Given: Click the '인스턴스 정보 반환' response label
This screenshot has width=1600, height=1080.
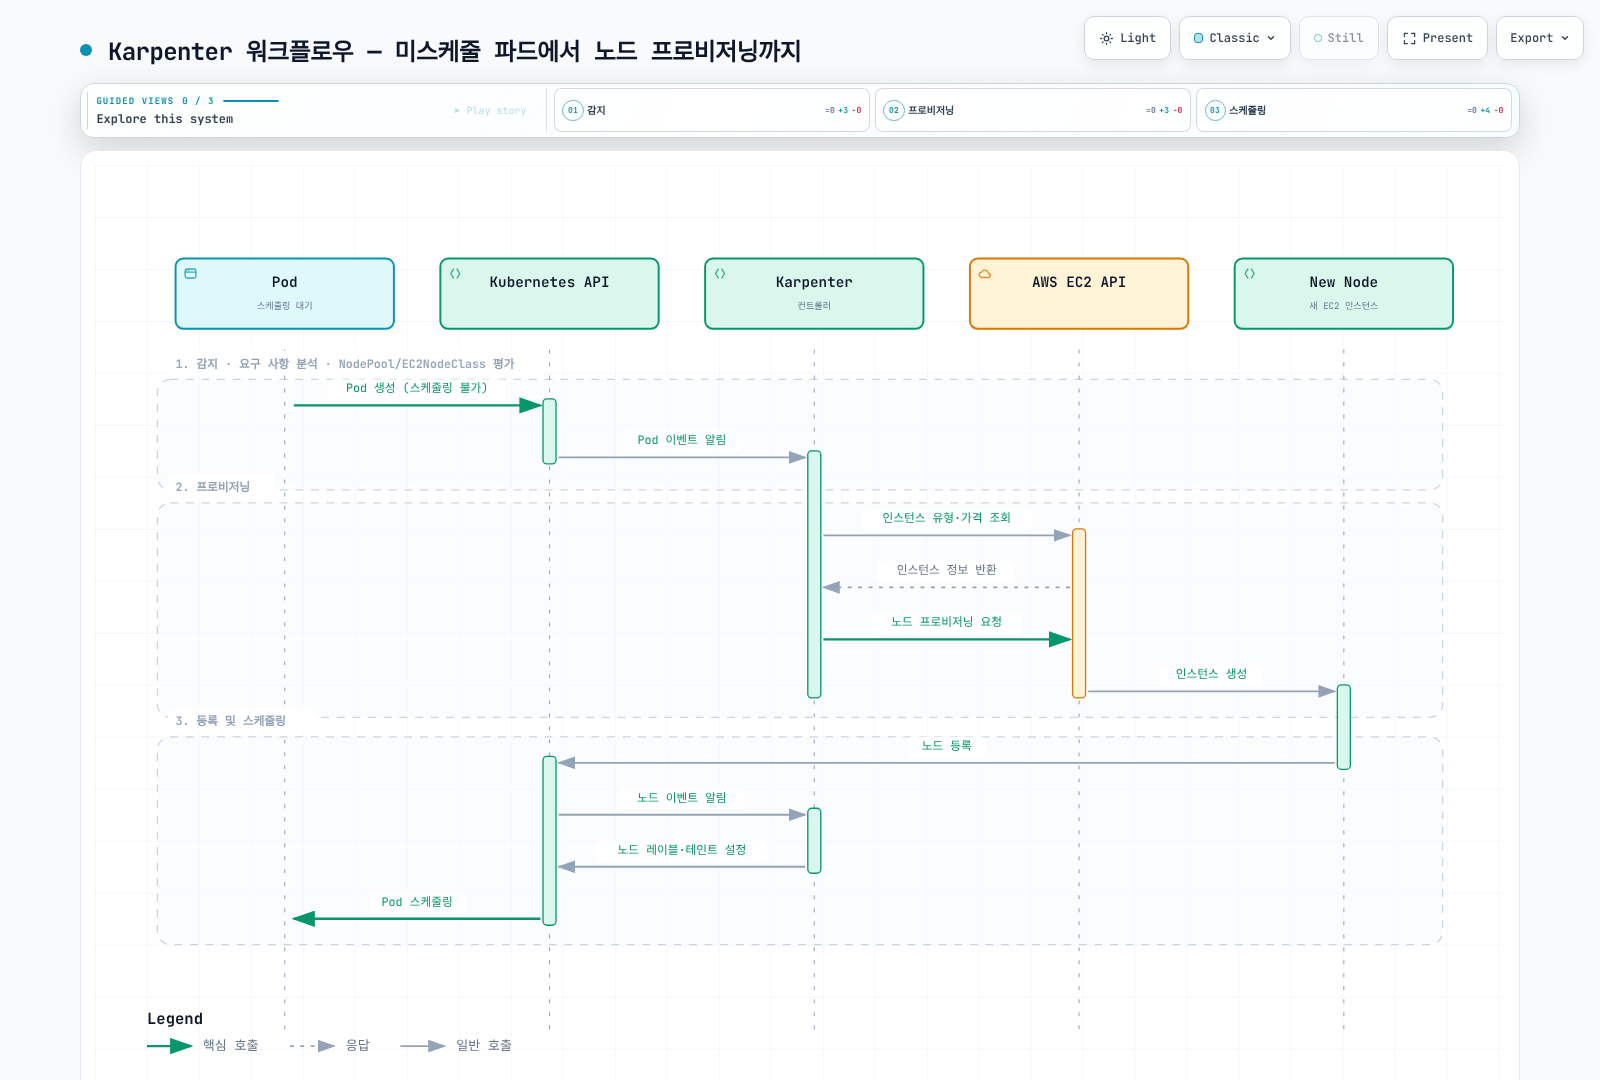Looking at the screenshot, I should [x=946, y=570].
